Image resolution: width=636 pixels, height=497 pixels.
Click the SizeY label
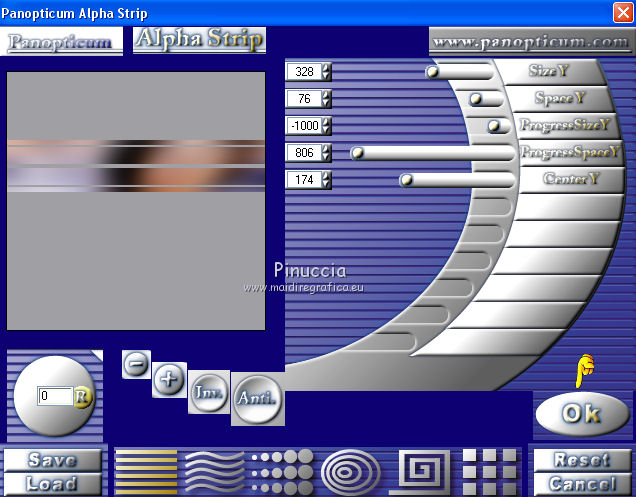coord(548,71)
